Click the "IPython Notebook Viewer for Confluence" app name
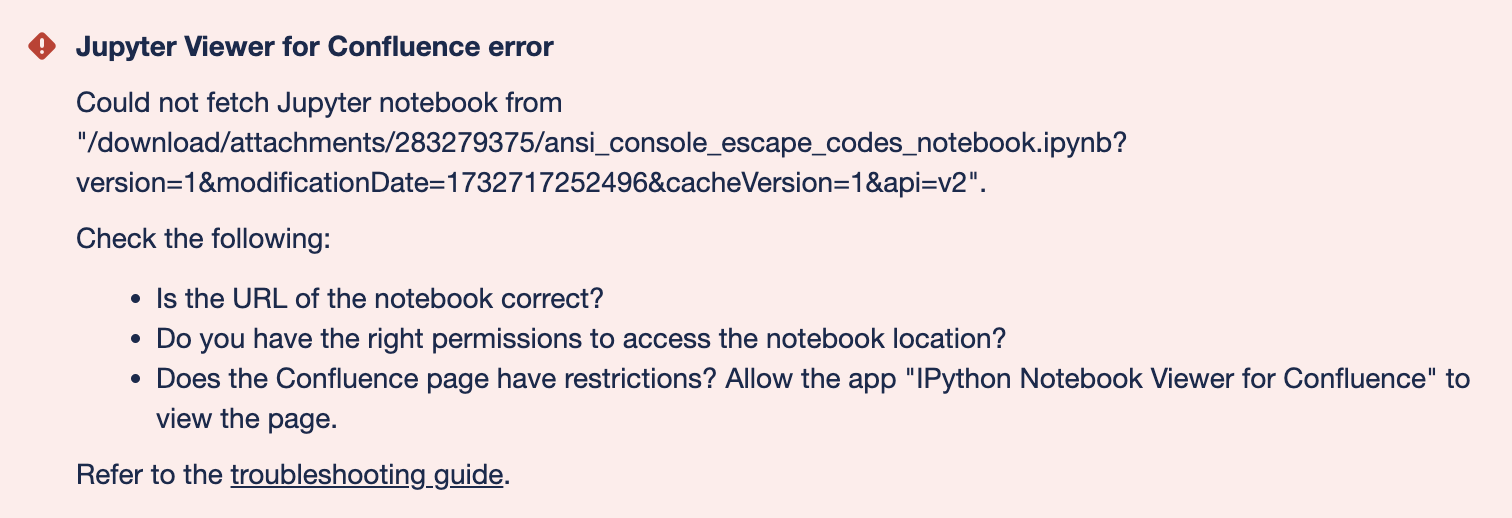 tap(1172, 379)
